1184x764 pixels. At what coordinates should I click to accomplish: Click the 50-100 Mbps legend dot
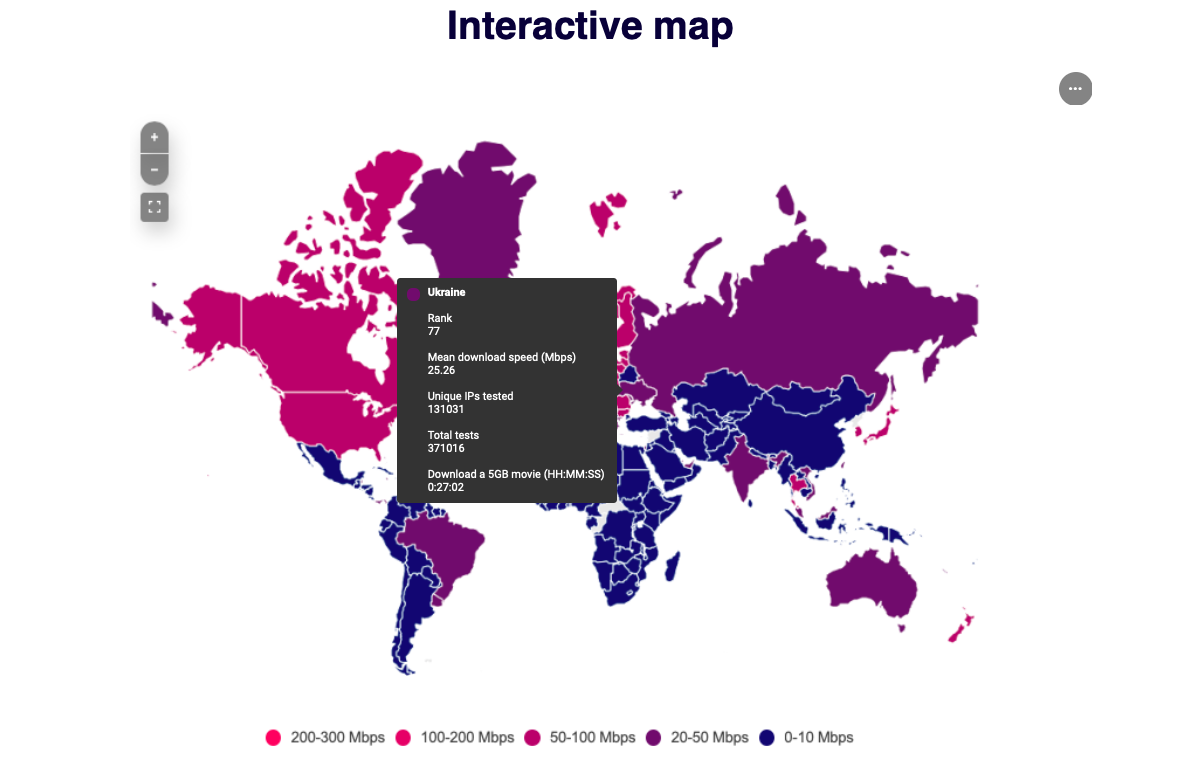(x=533, y=738)
